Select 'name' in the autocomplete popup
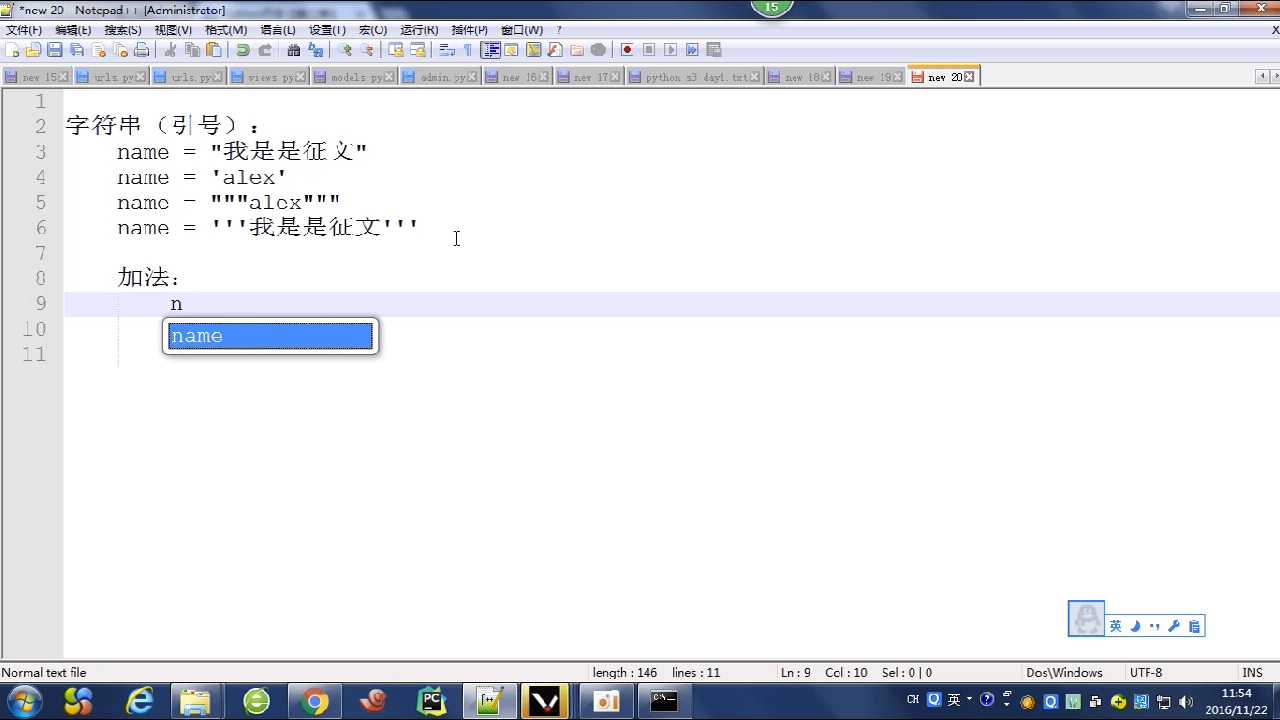This screenshot has width=1280, height=720. click(x=270, y=336)
